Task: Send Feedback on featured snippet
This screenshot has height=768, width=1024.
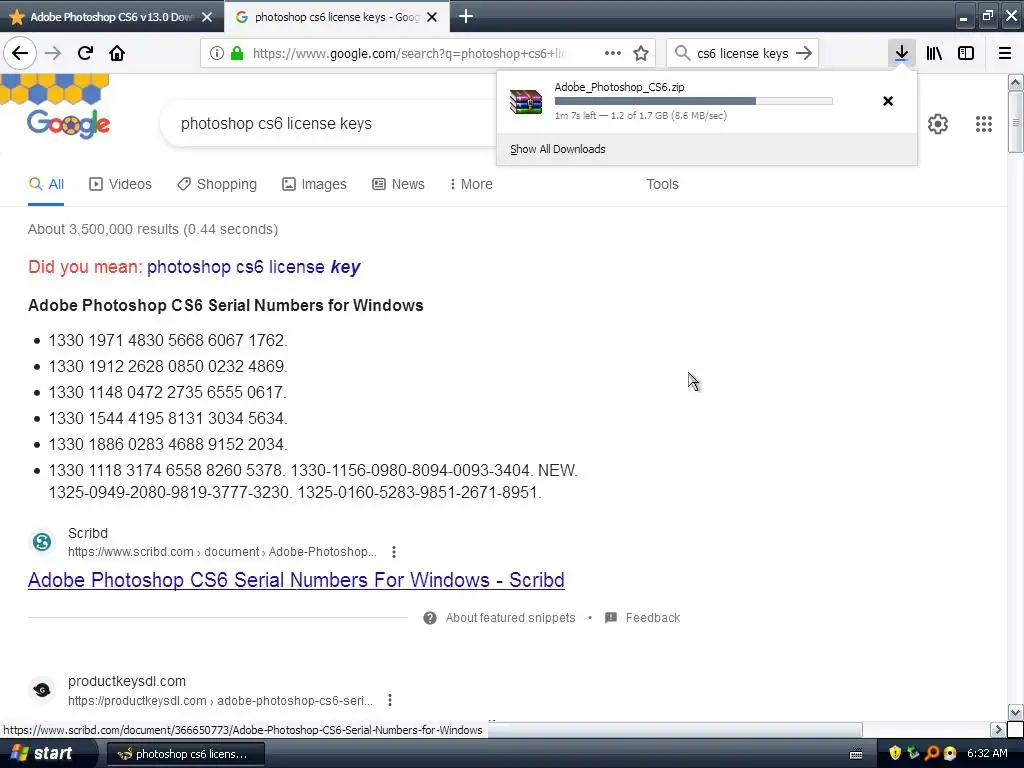Action: click(x=643, y=618)
